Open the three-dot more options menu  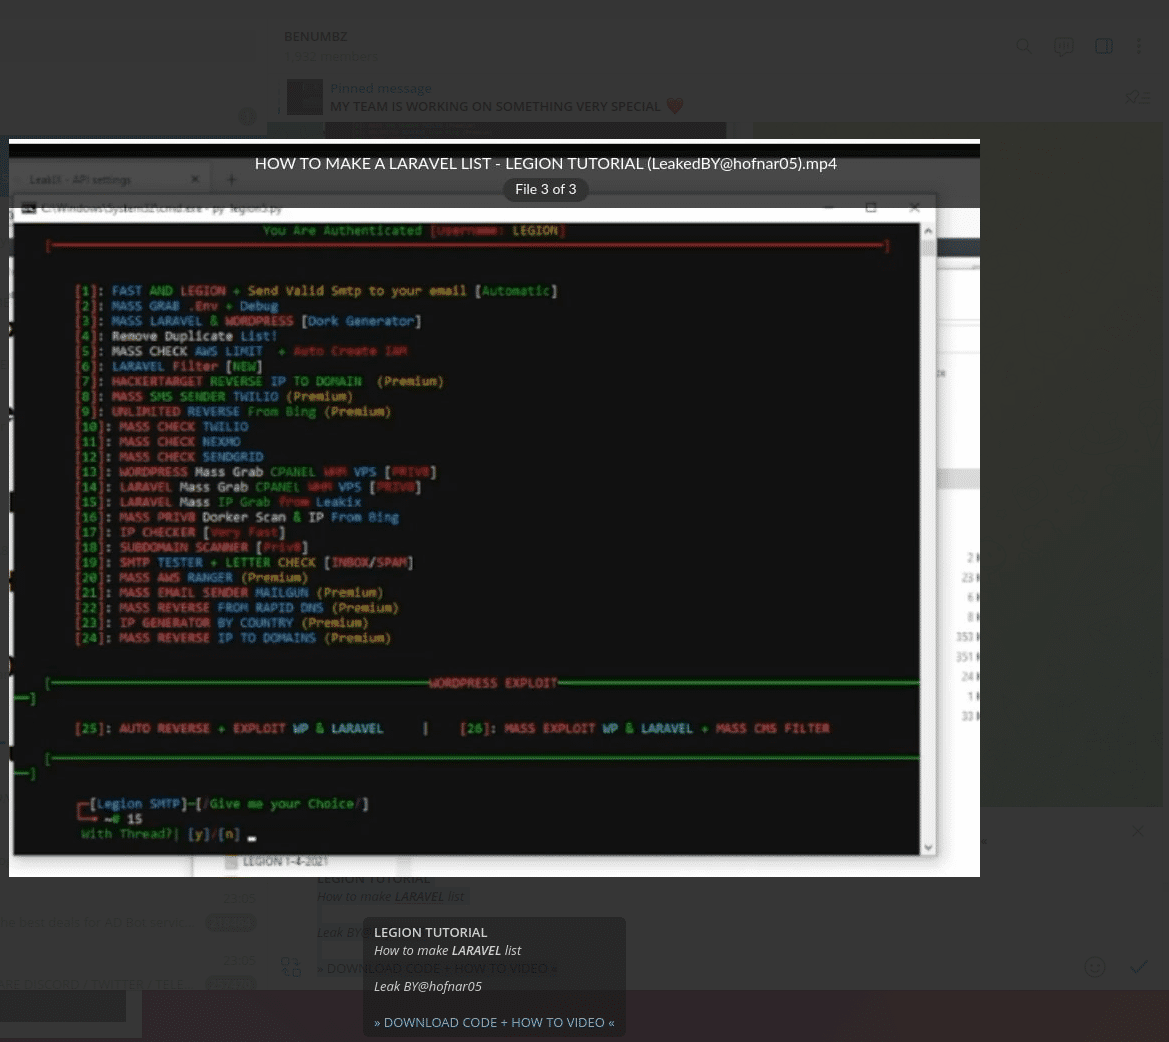(x=1139, y=47)
